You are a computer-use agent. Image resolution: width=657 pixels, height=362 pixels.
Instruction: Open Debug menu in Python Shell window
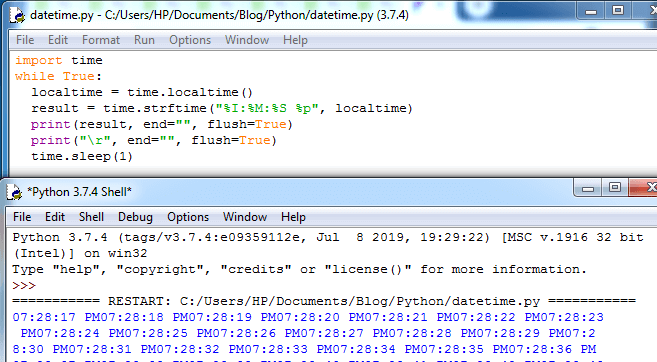pos(135,217)
